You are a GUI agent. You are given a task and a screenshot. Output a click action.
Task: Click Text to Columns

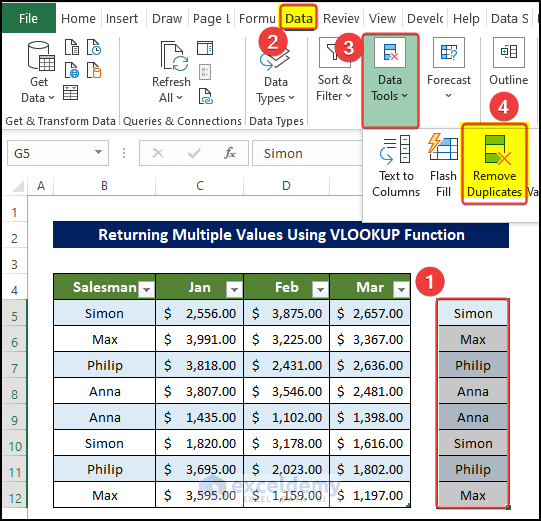click(396, 167)
